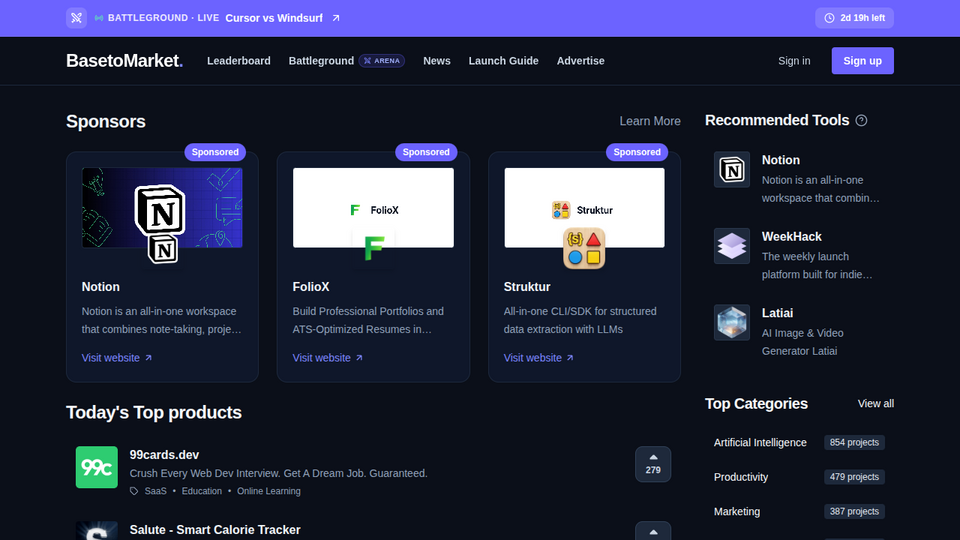Viewport: 960px width, 540px height.
Task: Upvote 99cards.dev with 279 votes
Action: tap(653, 464)
